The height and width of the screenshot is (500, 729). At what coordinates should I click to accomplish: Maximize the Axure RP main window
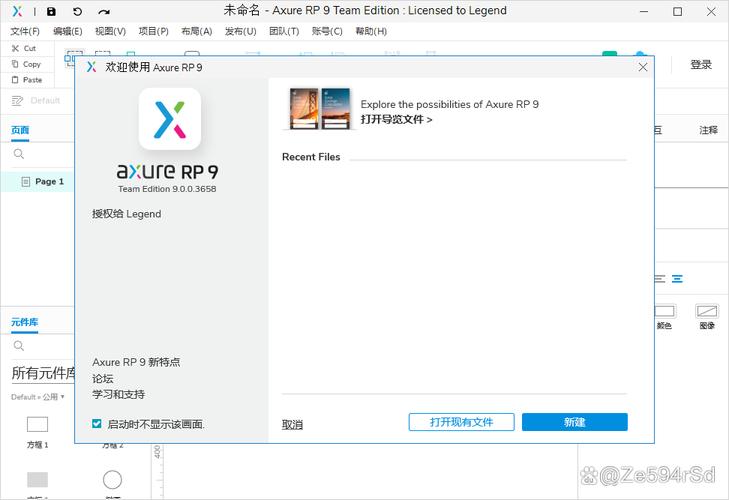coord(677,12)
